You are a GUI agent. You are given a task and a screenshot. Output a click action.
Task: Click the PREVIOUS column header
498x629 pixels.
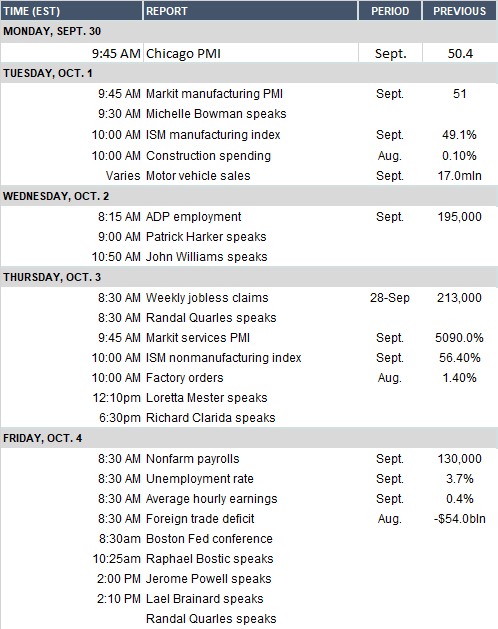click(x=460, y=11)
